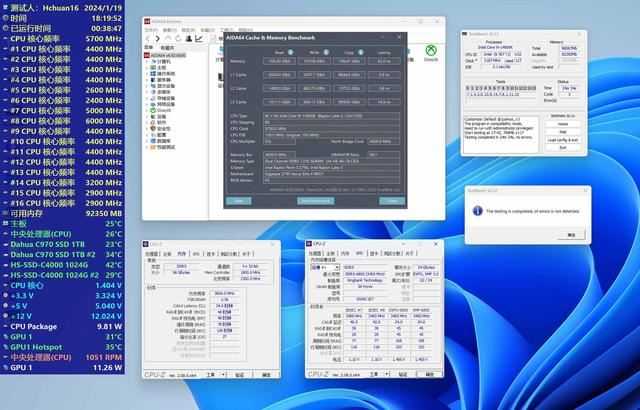Screen dimensions: 640x410
Task: Select the 性能测试 node in AIDA64 tree
Action: 165,147
